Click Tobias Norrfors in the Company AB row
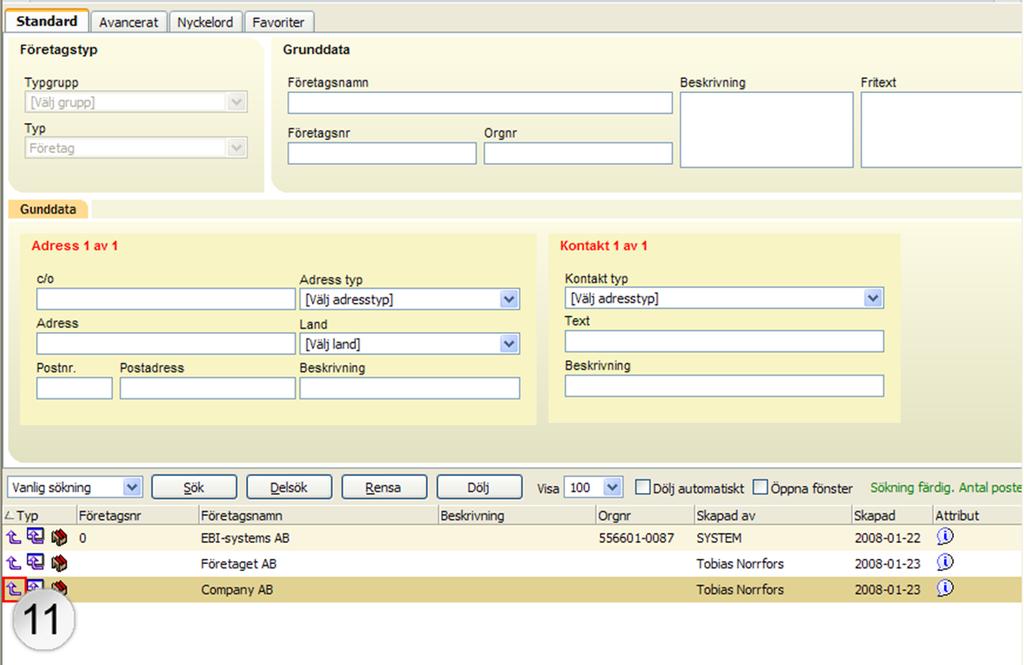 (740, 589)
